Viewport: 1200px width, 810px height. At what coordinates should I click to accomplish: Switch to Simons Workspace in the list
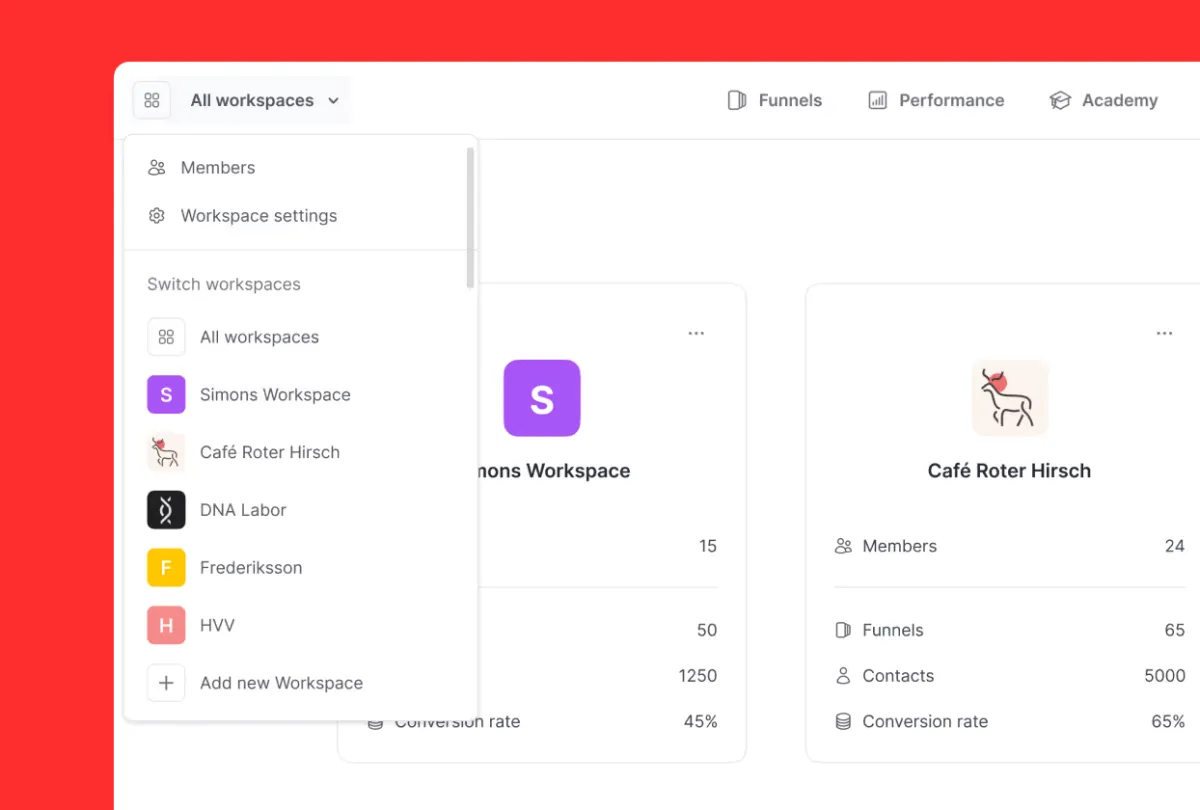click(296, 395)
